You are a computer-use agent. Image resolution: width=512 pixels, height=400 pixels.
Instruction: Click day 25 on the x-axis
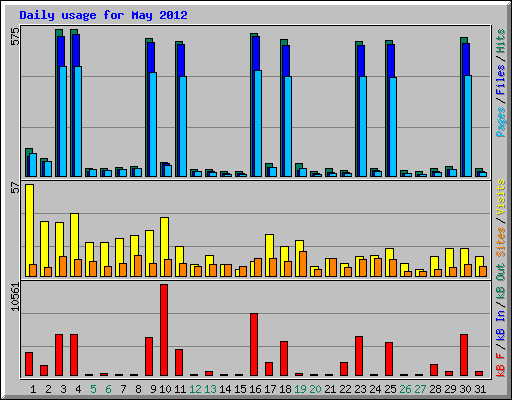(x=390, y=389)
